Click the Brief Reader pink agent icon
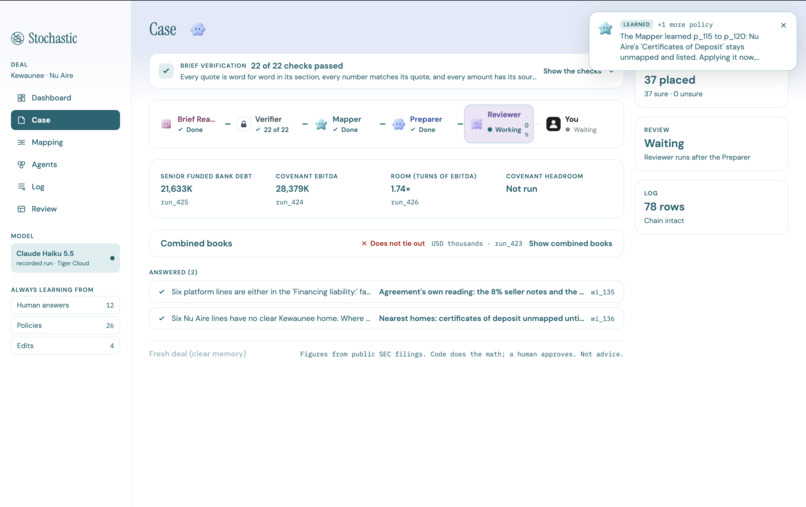 (x=166, y=124)
